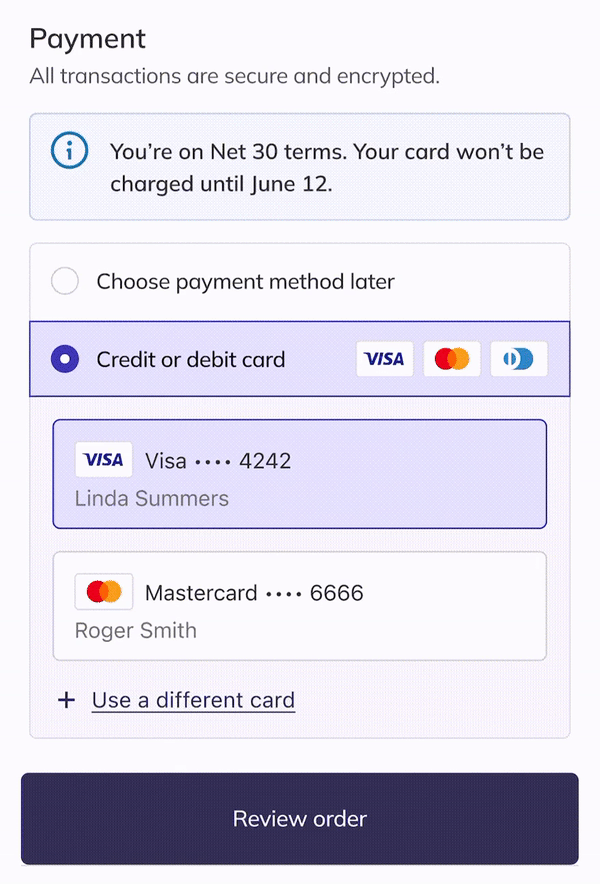This screenshot has height=884, width=600.
Task: Click the plus icon to add a card
Action: pos(67,700)
